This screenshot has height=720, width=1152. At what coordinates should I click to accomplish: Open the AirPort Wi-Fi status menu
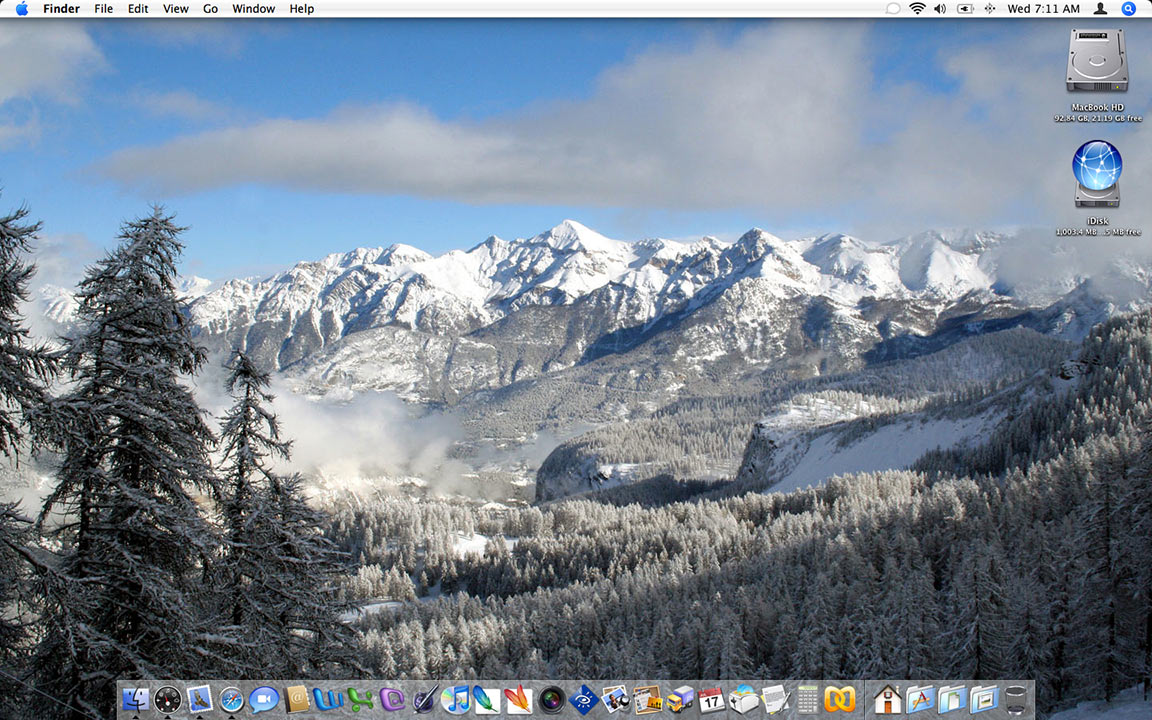tap(917, 9)
